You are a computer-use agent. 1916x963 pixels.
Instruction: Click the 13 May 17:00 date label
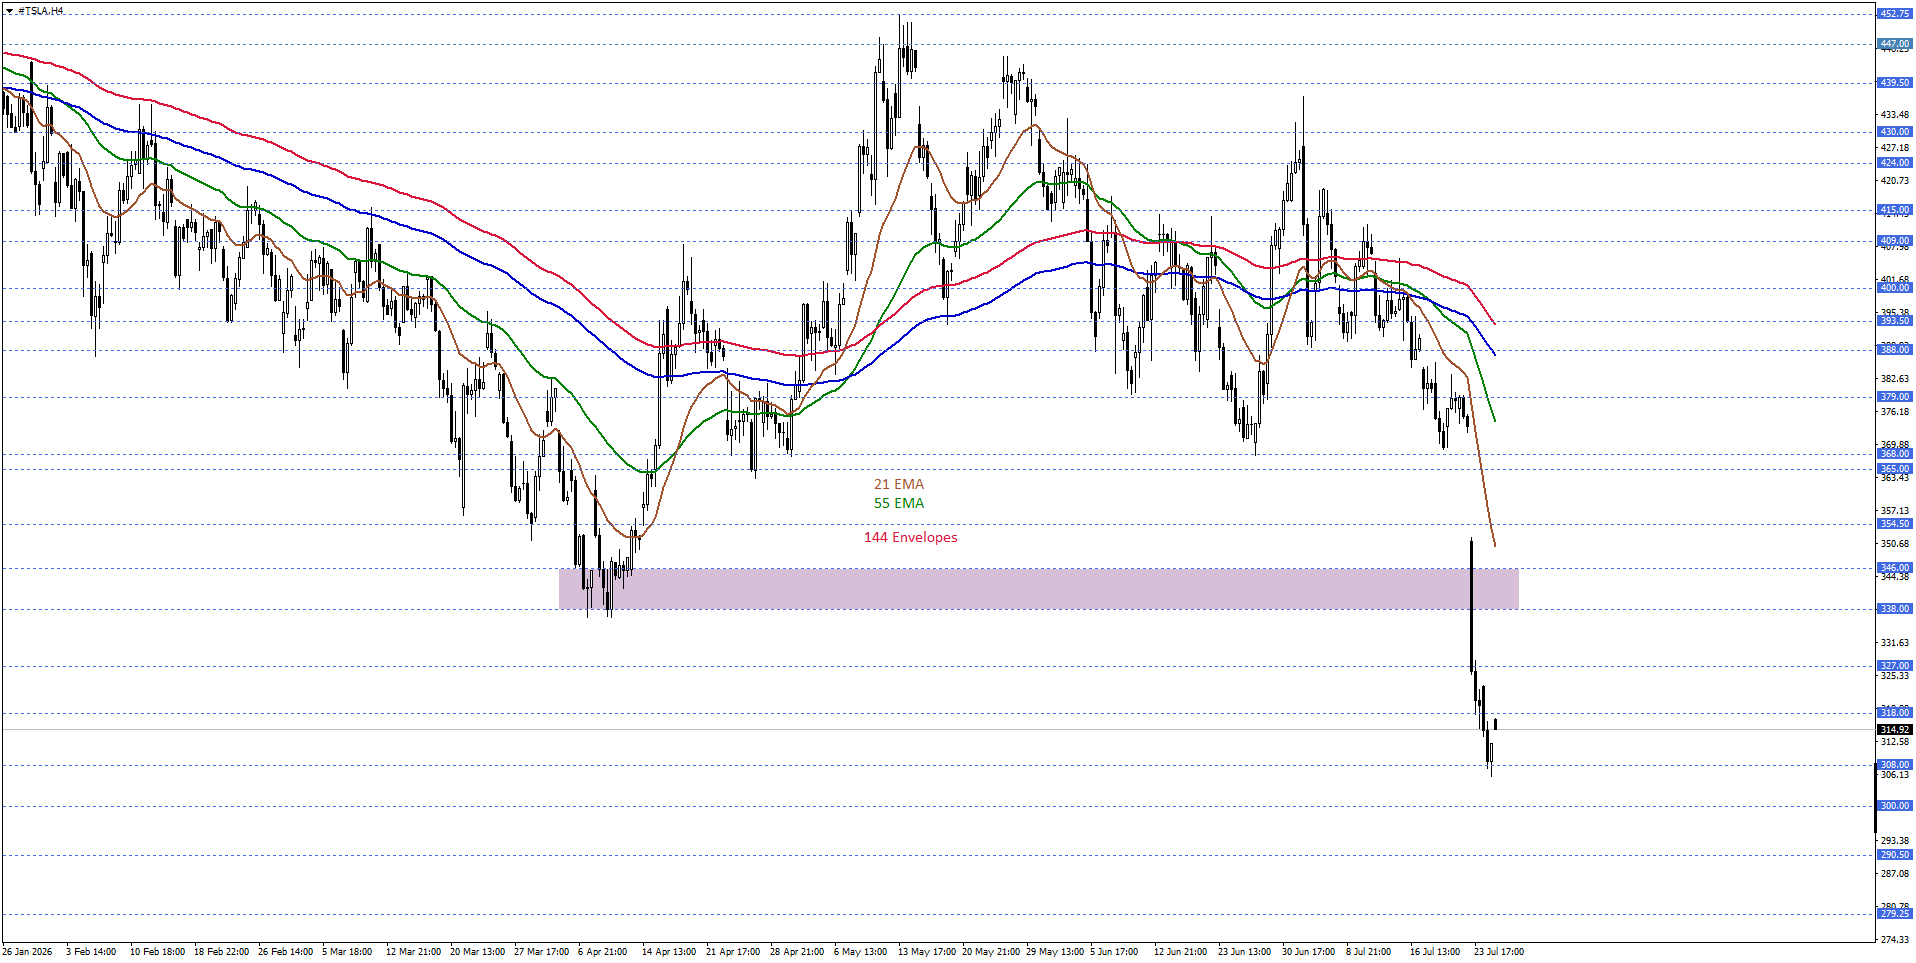(927, 952)
